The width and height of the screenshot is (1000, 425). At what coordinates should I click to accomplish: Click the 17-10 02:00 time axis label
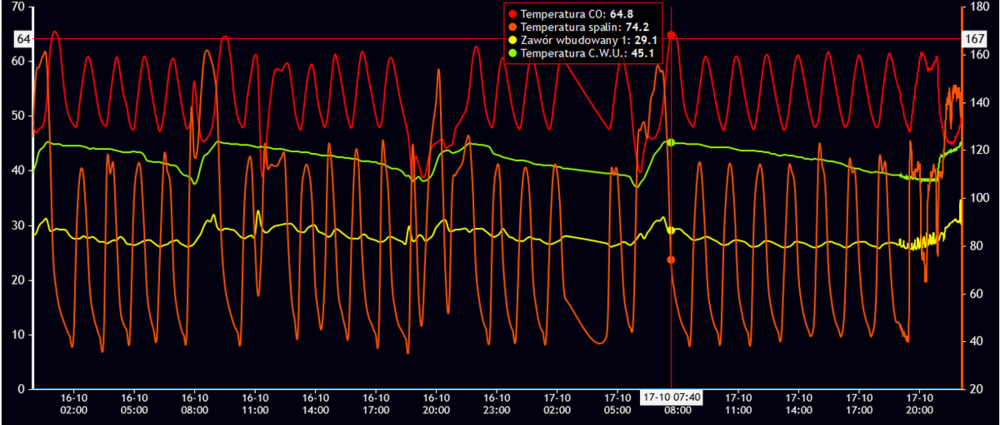click(x=558, y=403)
